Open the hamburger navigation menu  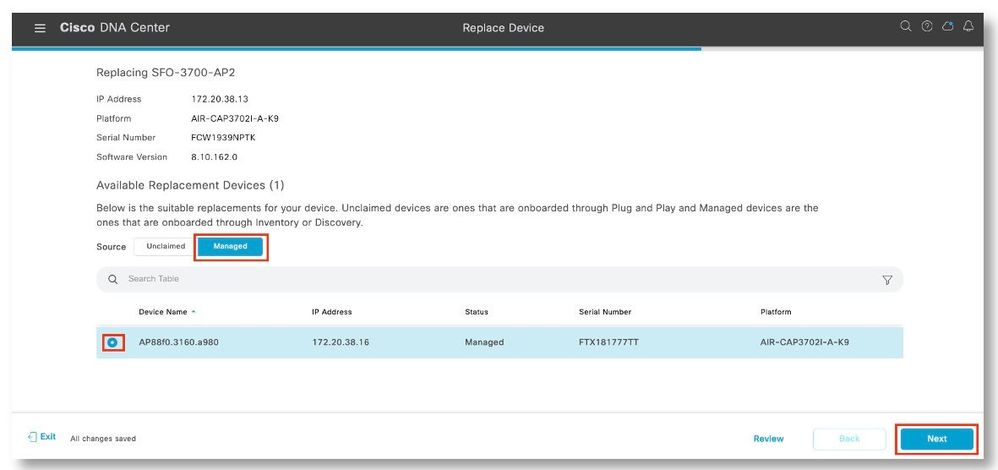(40, 28)
